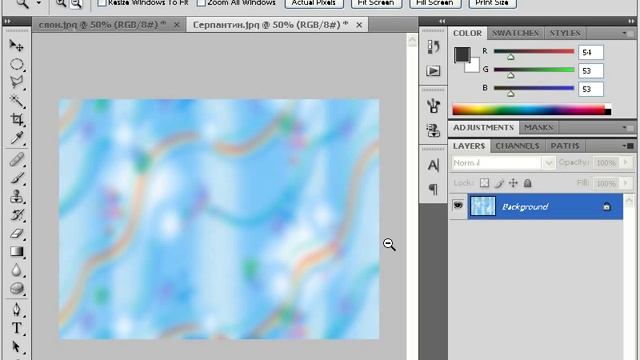Select the Blur tool
Viewport: 640px width, 360px height.
16,270
